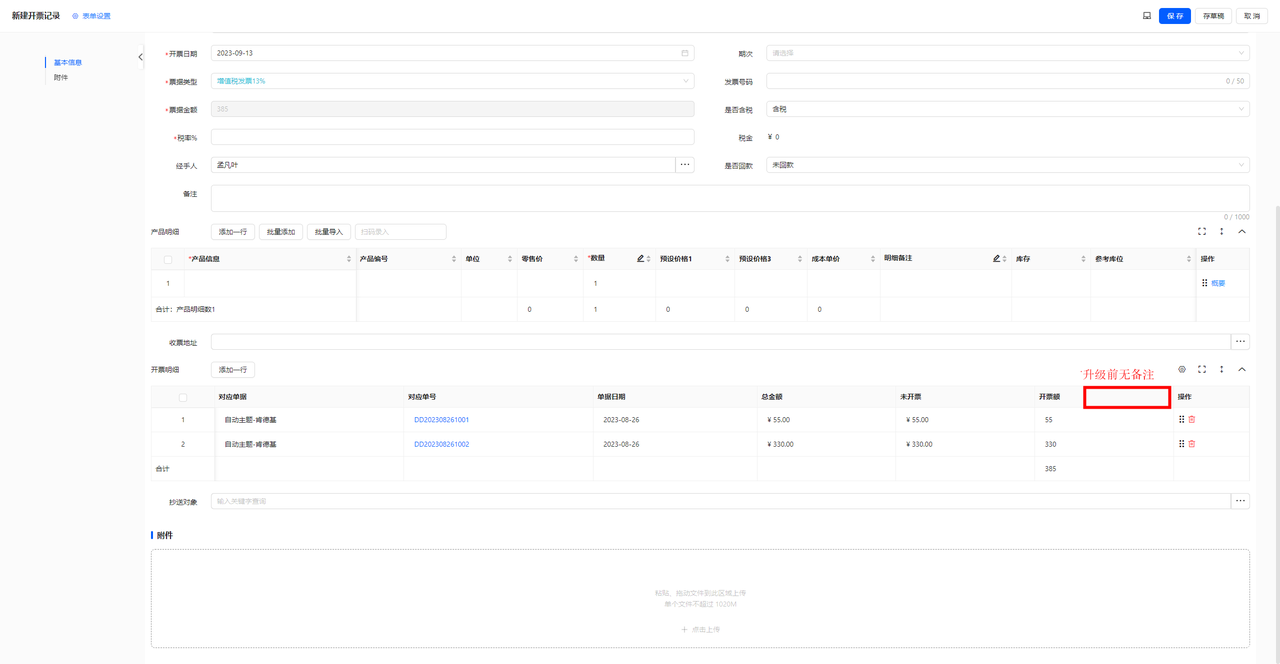Click the 发票号码 input field
Viewport: 1280px width, 664px height.
pos(1008,81)
